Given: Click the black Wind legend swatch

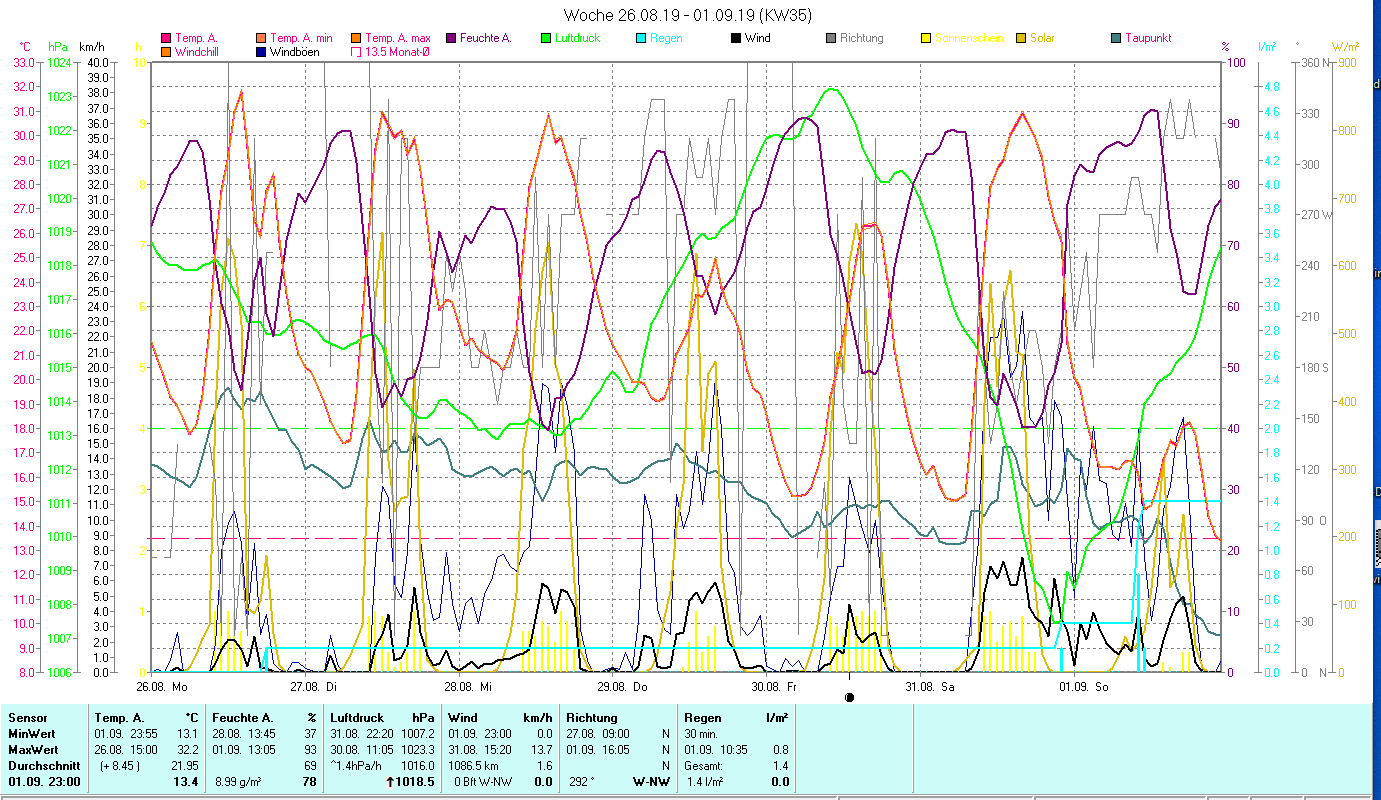Looking at the screenshot, I should tap(737, 38).
